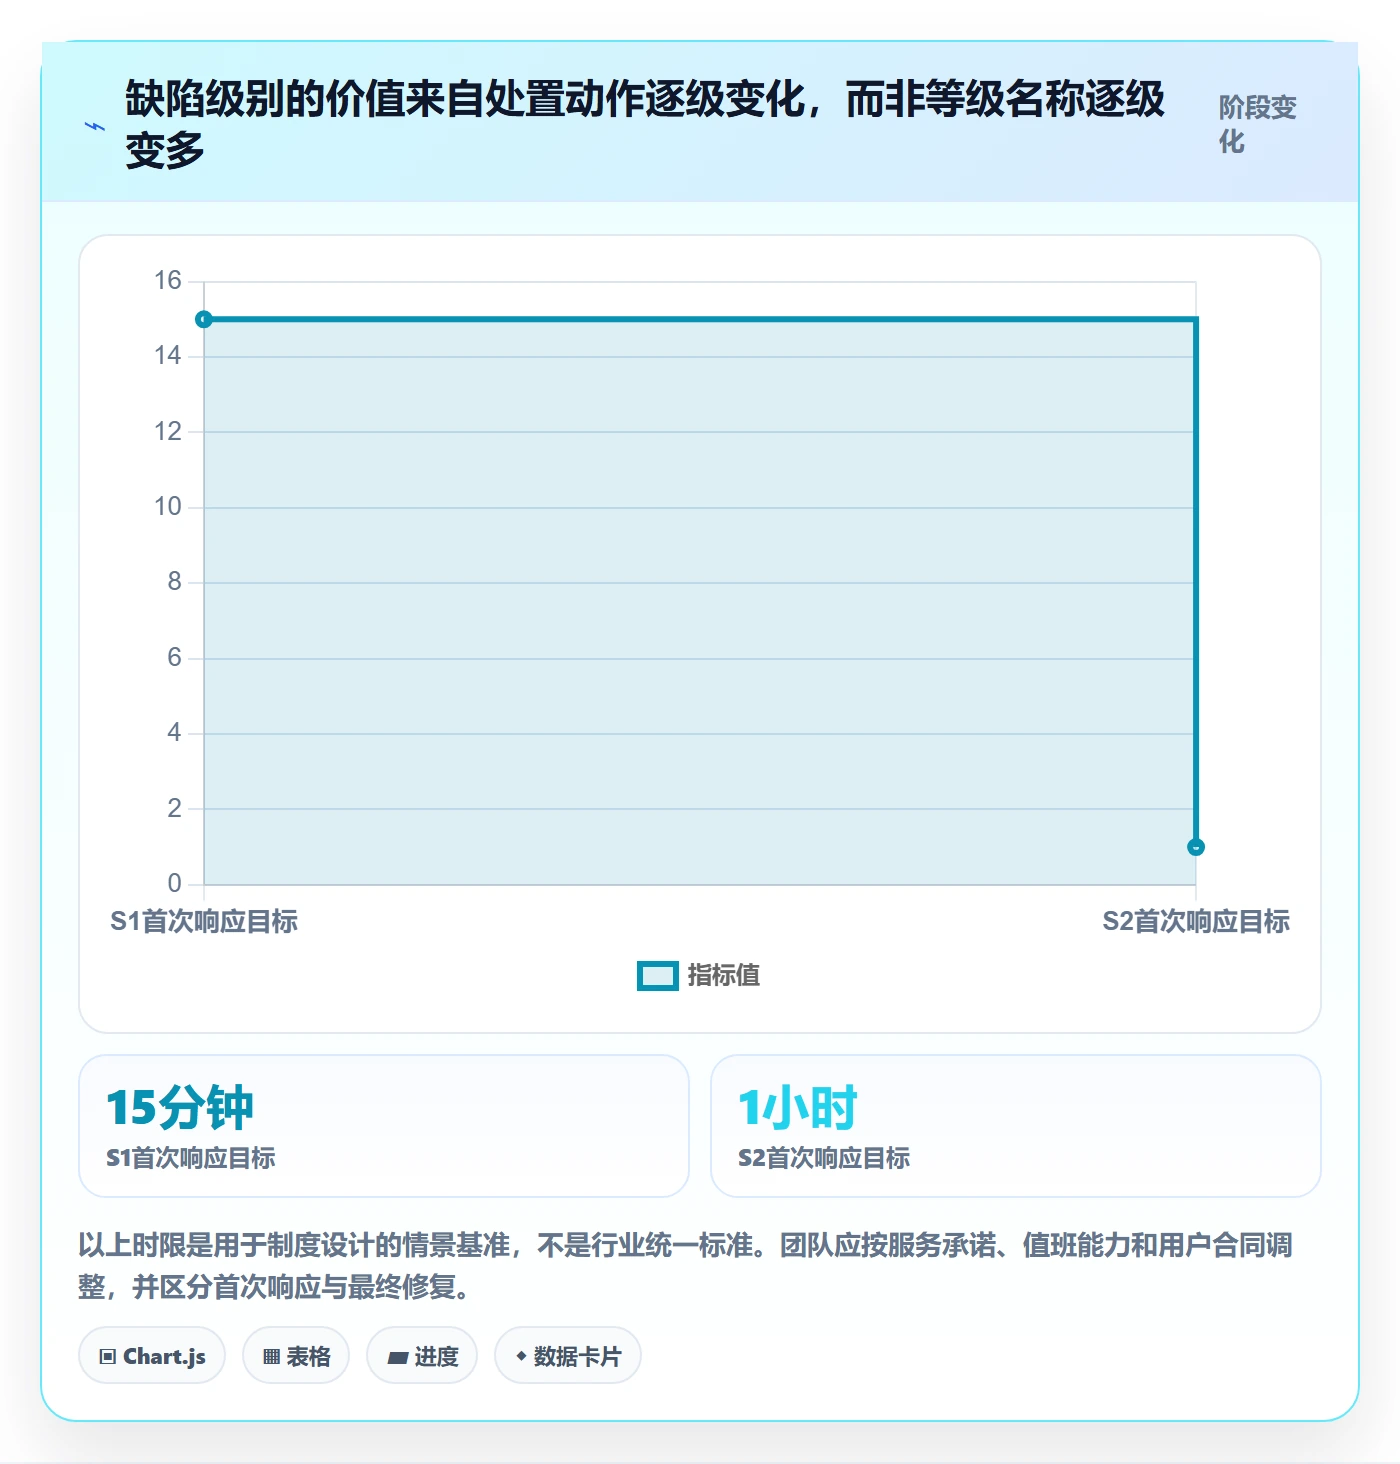This screenshot has height=1464, width=1400.
Task: Select the 表格 tag
Action: 296,1356
